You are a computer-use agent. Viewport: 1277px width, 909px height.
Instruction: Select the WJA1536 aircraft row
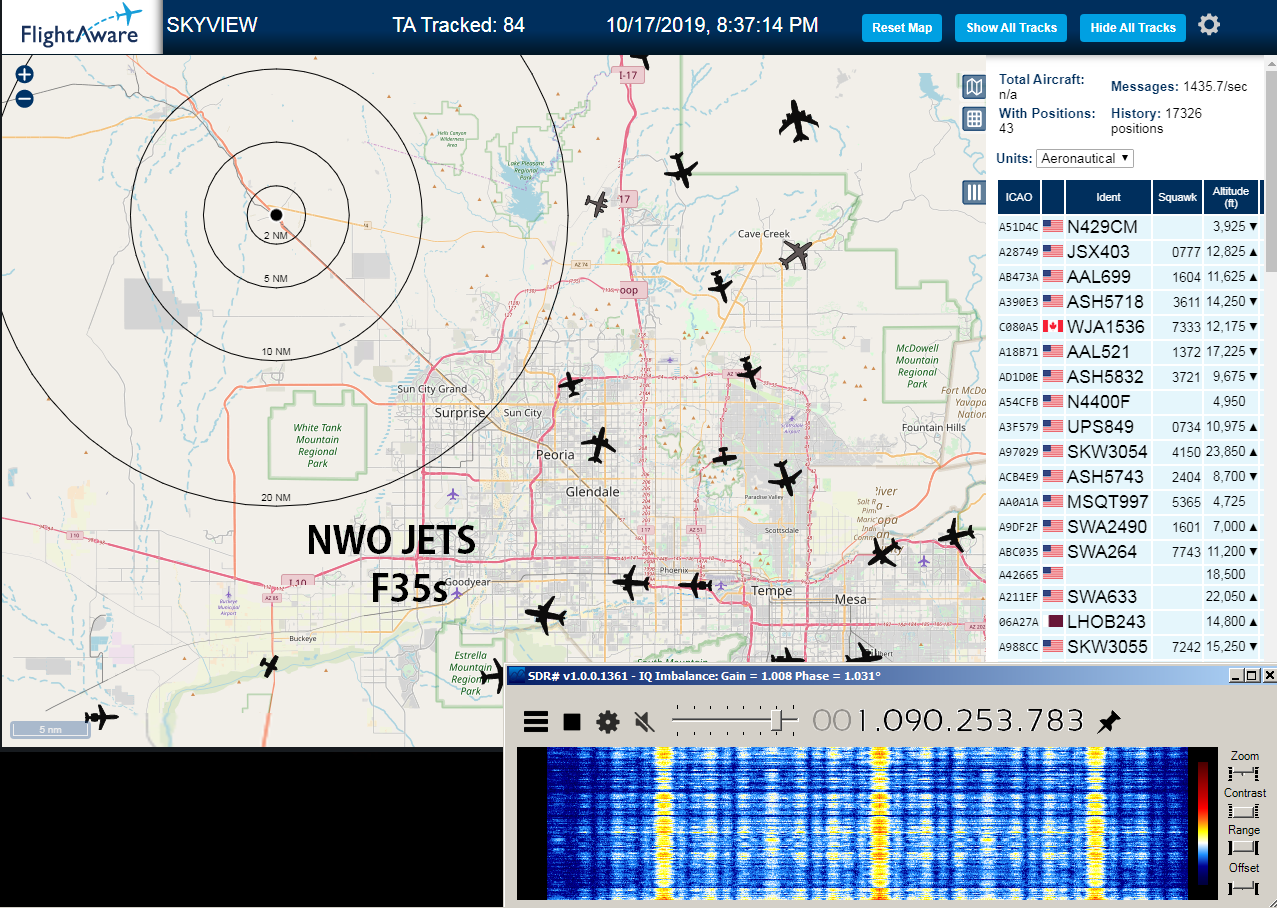[x=1130, y=327]
